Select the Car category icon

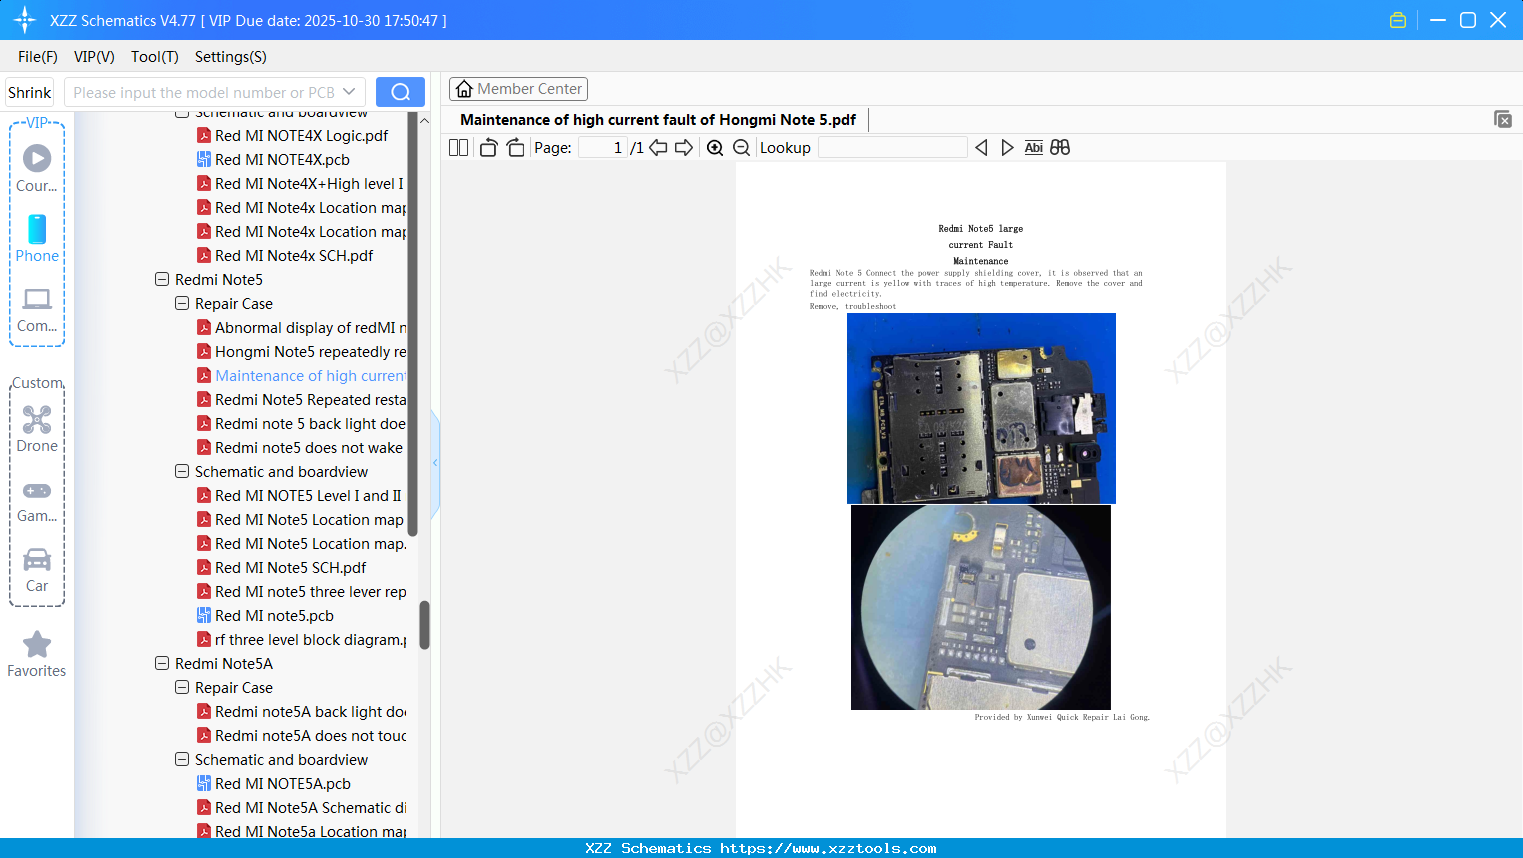click(37, 561)
